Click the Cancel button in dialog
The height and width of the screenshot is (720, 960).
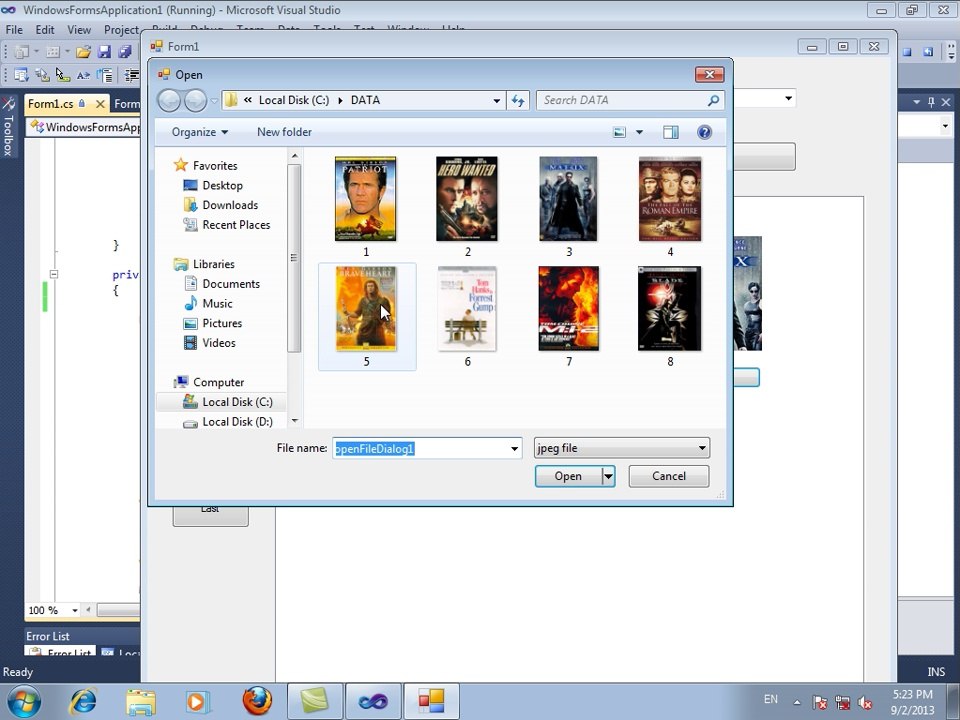tap(669, 476)
